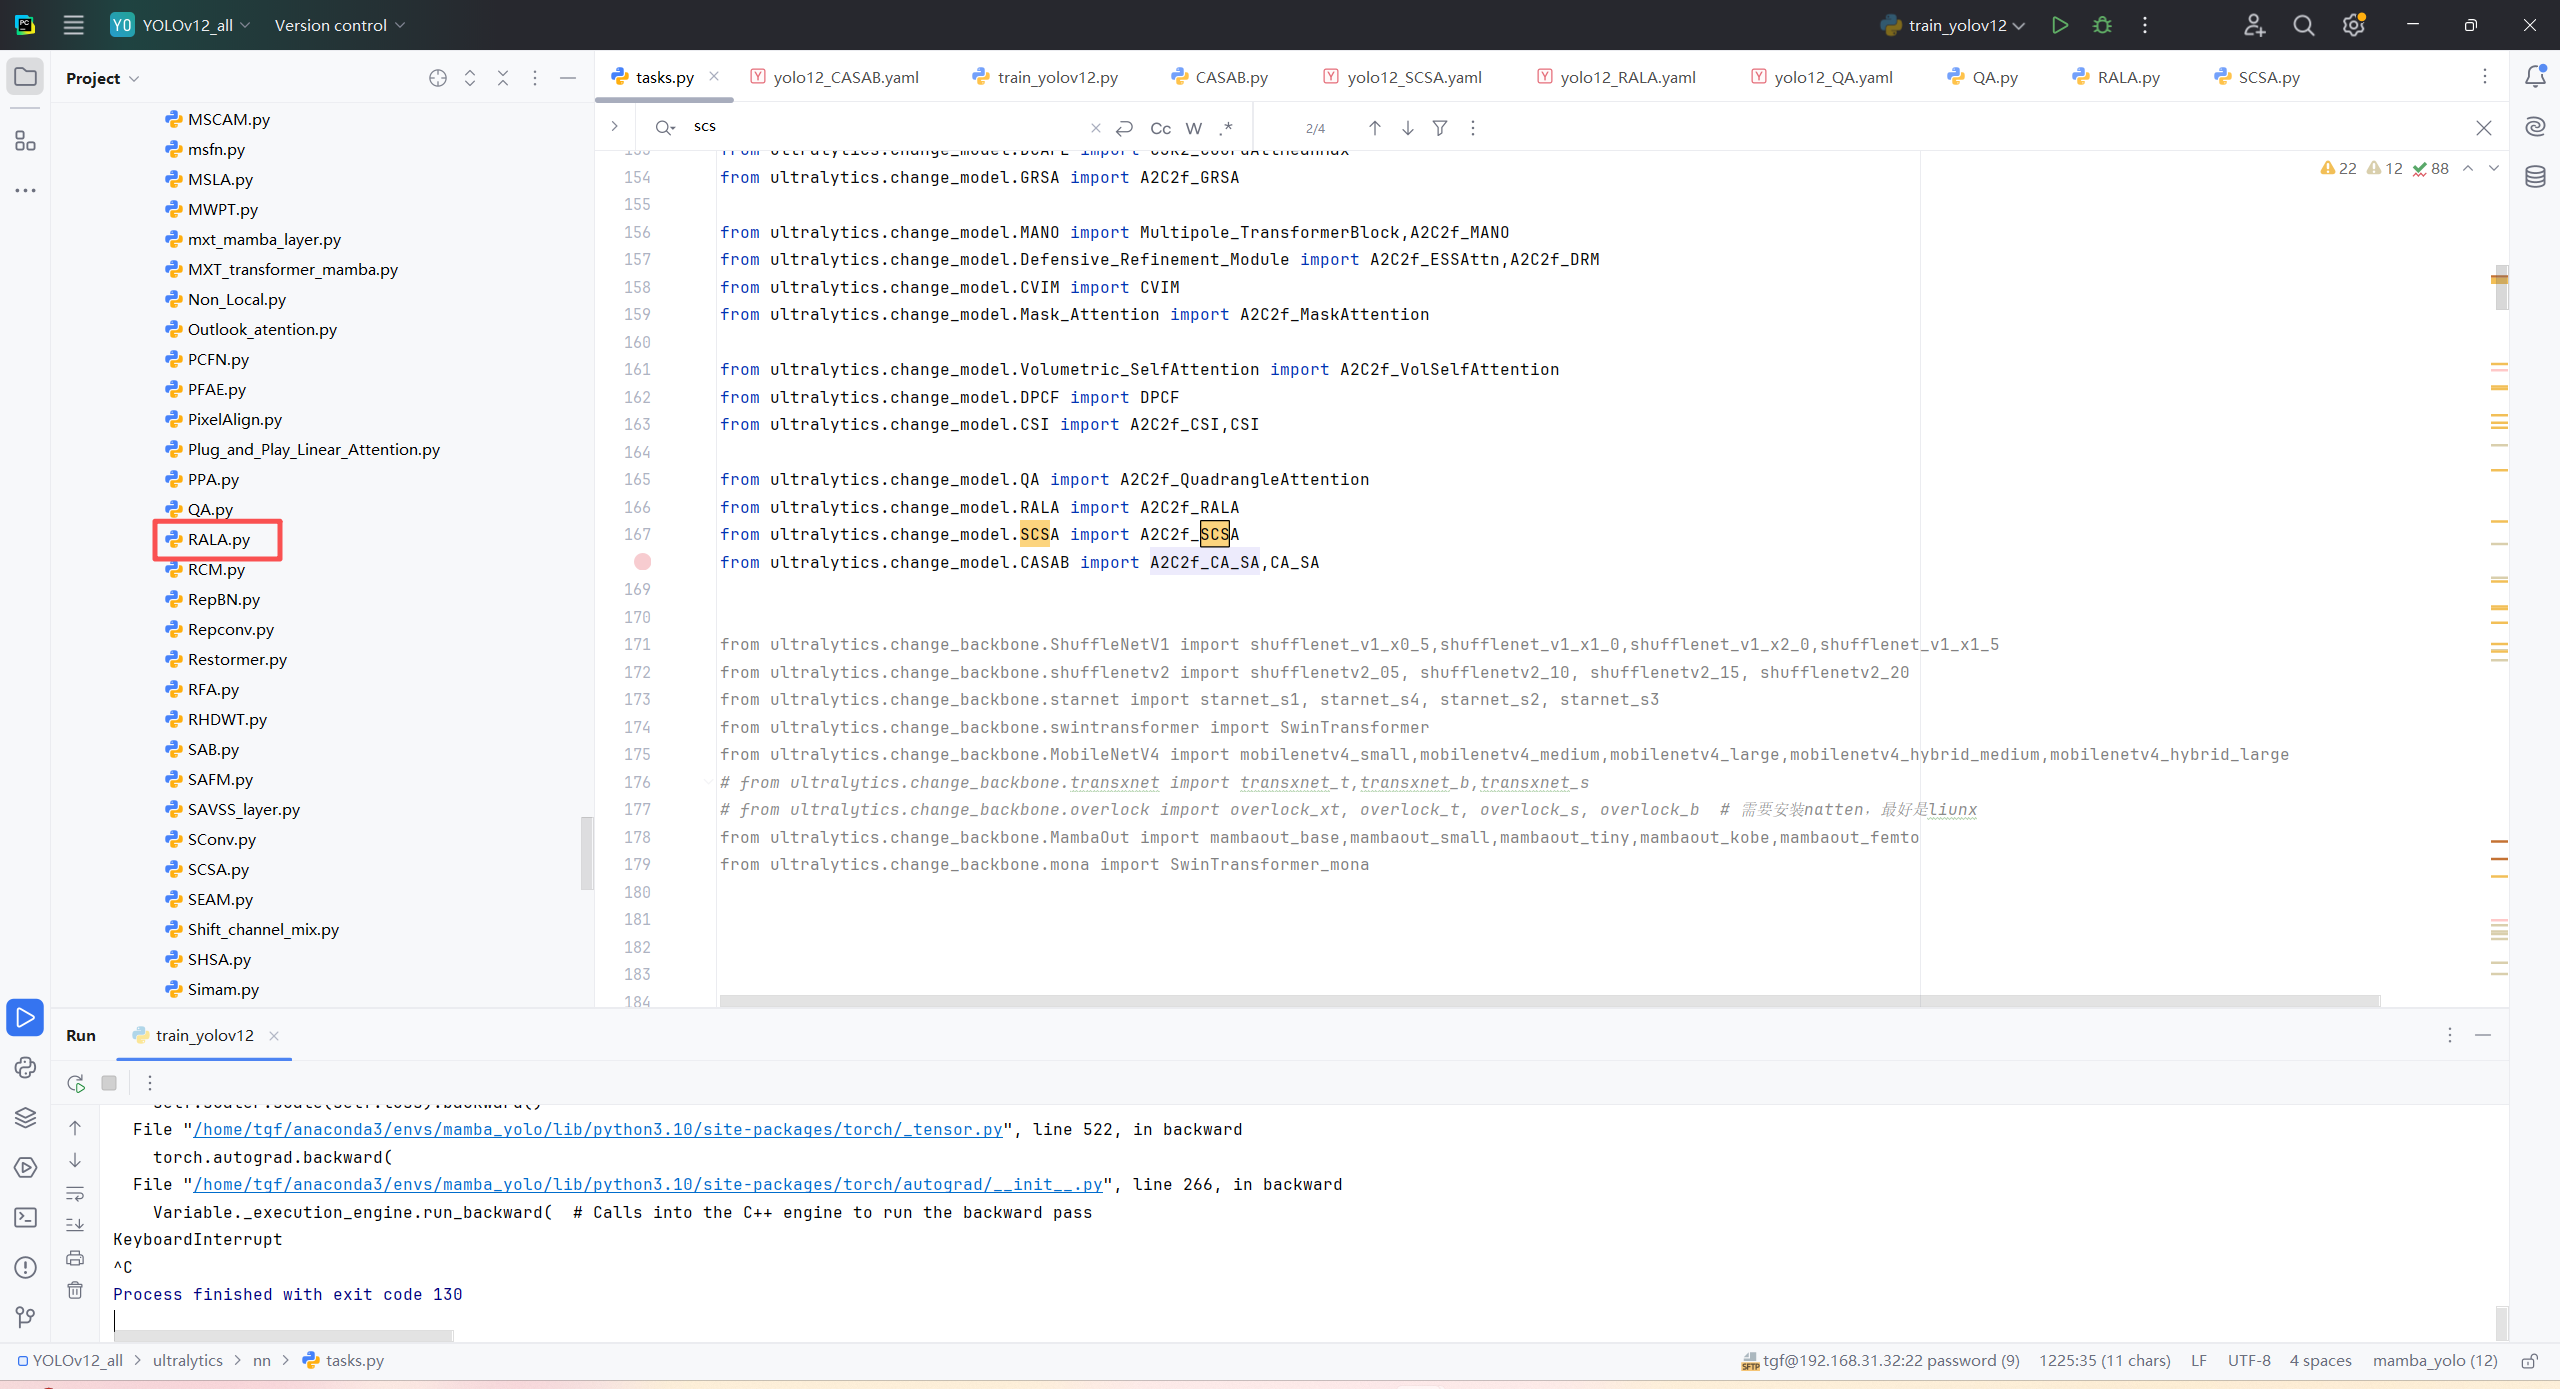
Task: Open the Database tool window icon
Action: click(2535, 177)
